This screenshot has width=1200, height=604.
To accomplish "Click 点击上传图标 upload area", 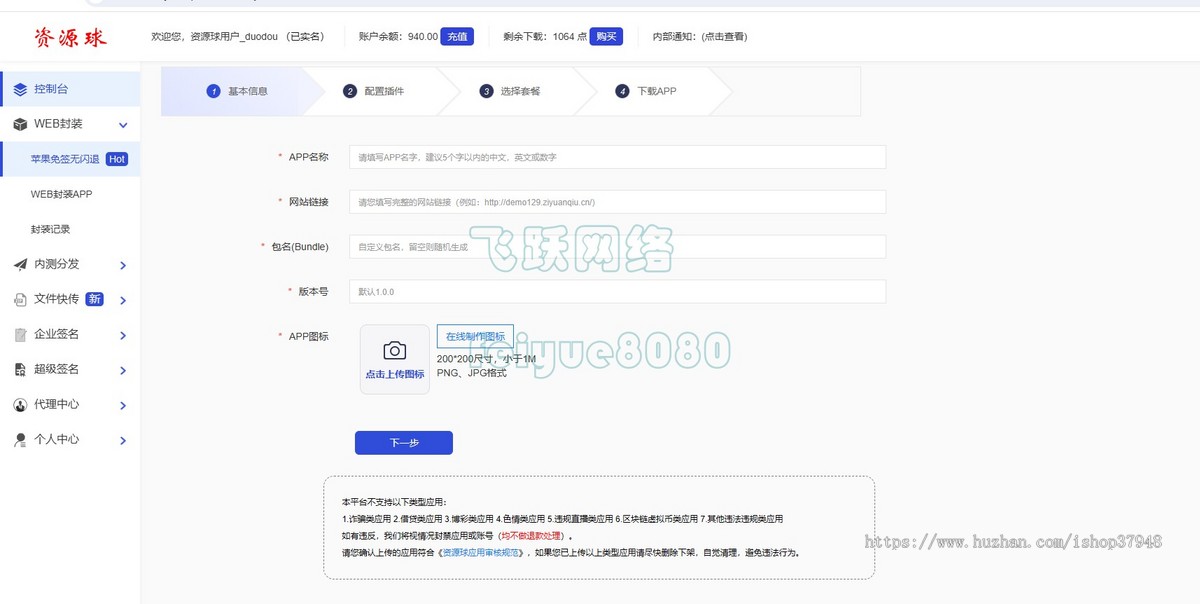I will (395, 360).
